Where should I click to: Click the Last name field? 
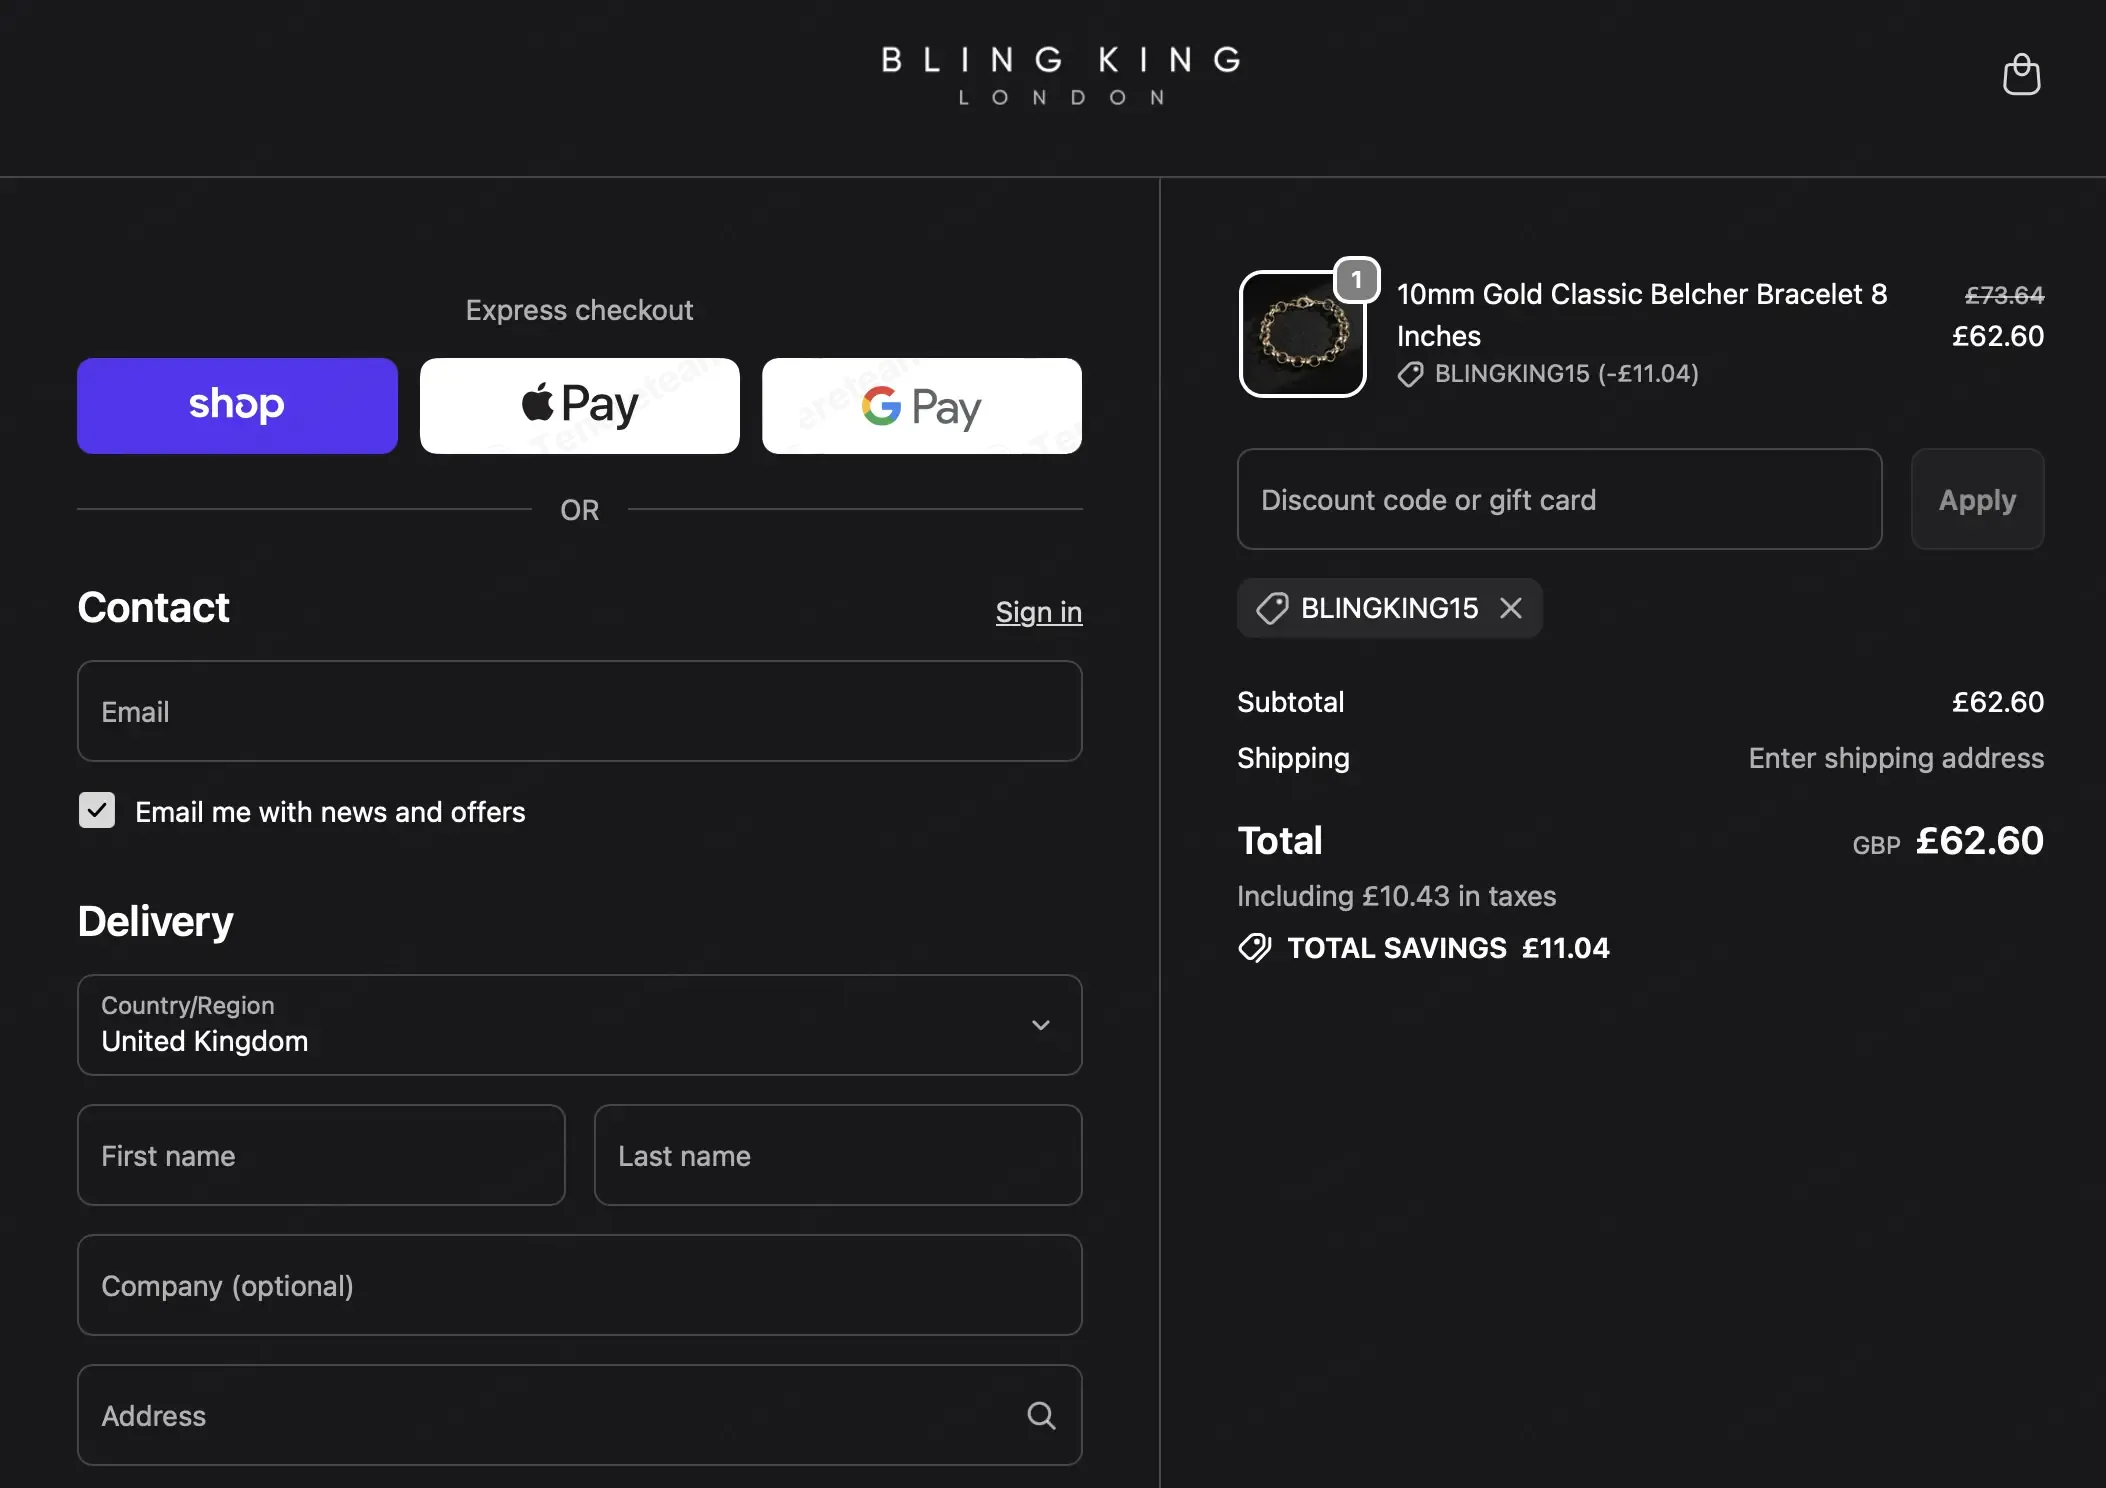click(x=838, y=1155)
